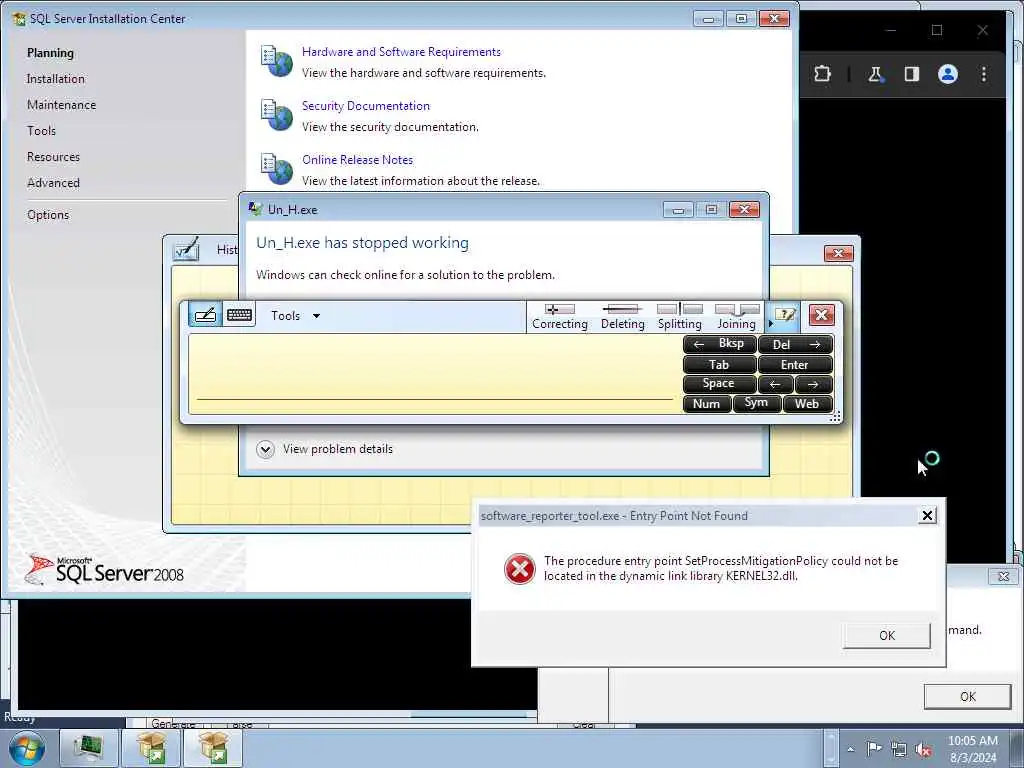The width and height of the screenshot is (1024, 768).
Task: Open the device manager taskbar icon
Action: pos(89,748)
